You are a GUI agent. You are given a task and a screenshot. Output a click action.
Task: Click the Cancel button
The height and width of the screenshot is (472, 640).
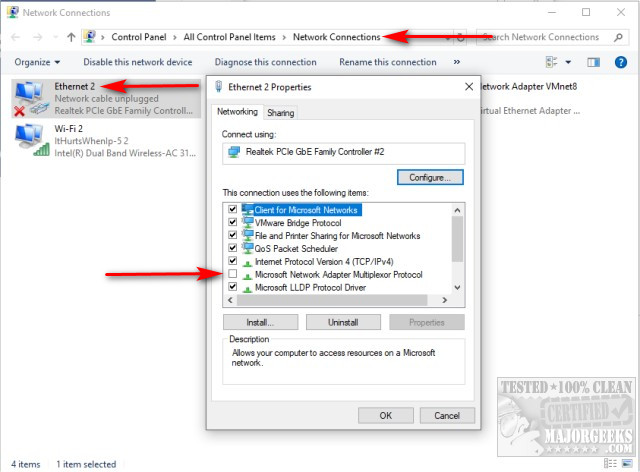(447, 416)
